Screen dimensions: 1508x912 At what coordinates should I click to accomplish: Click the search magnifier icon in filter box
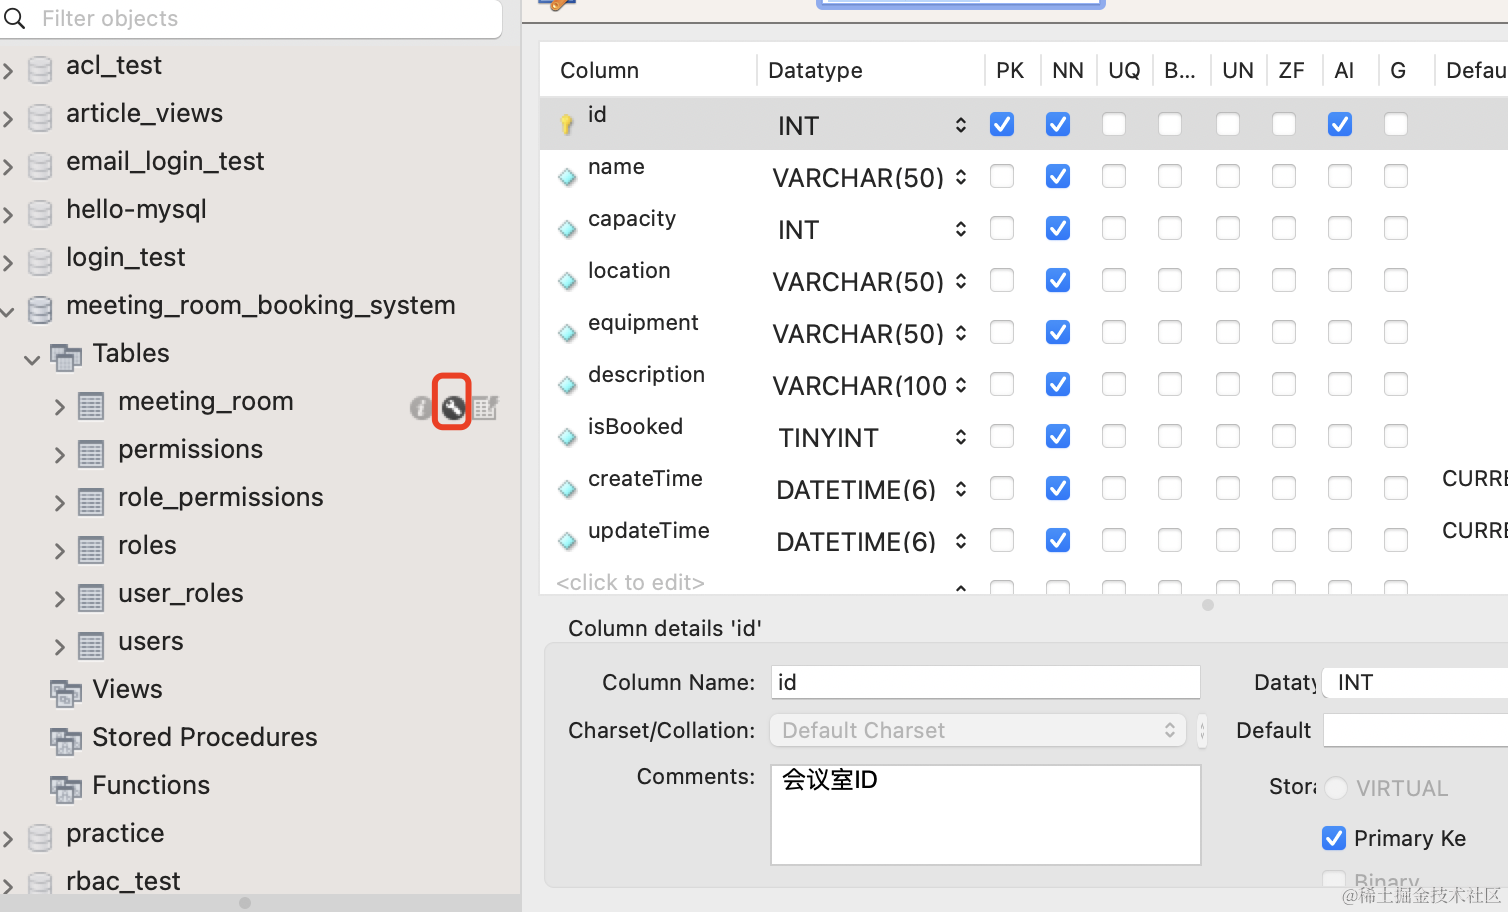(16, 18)
